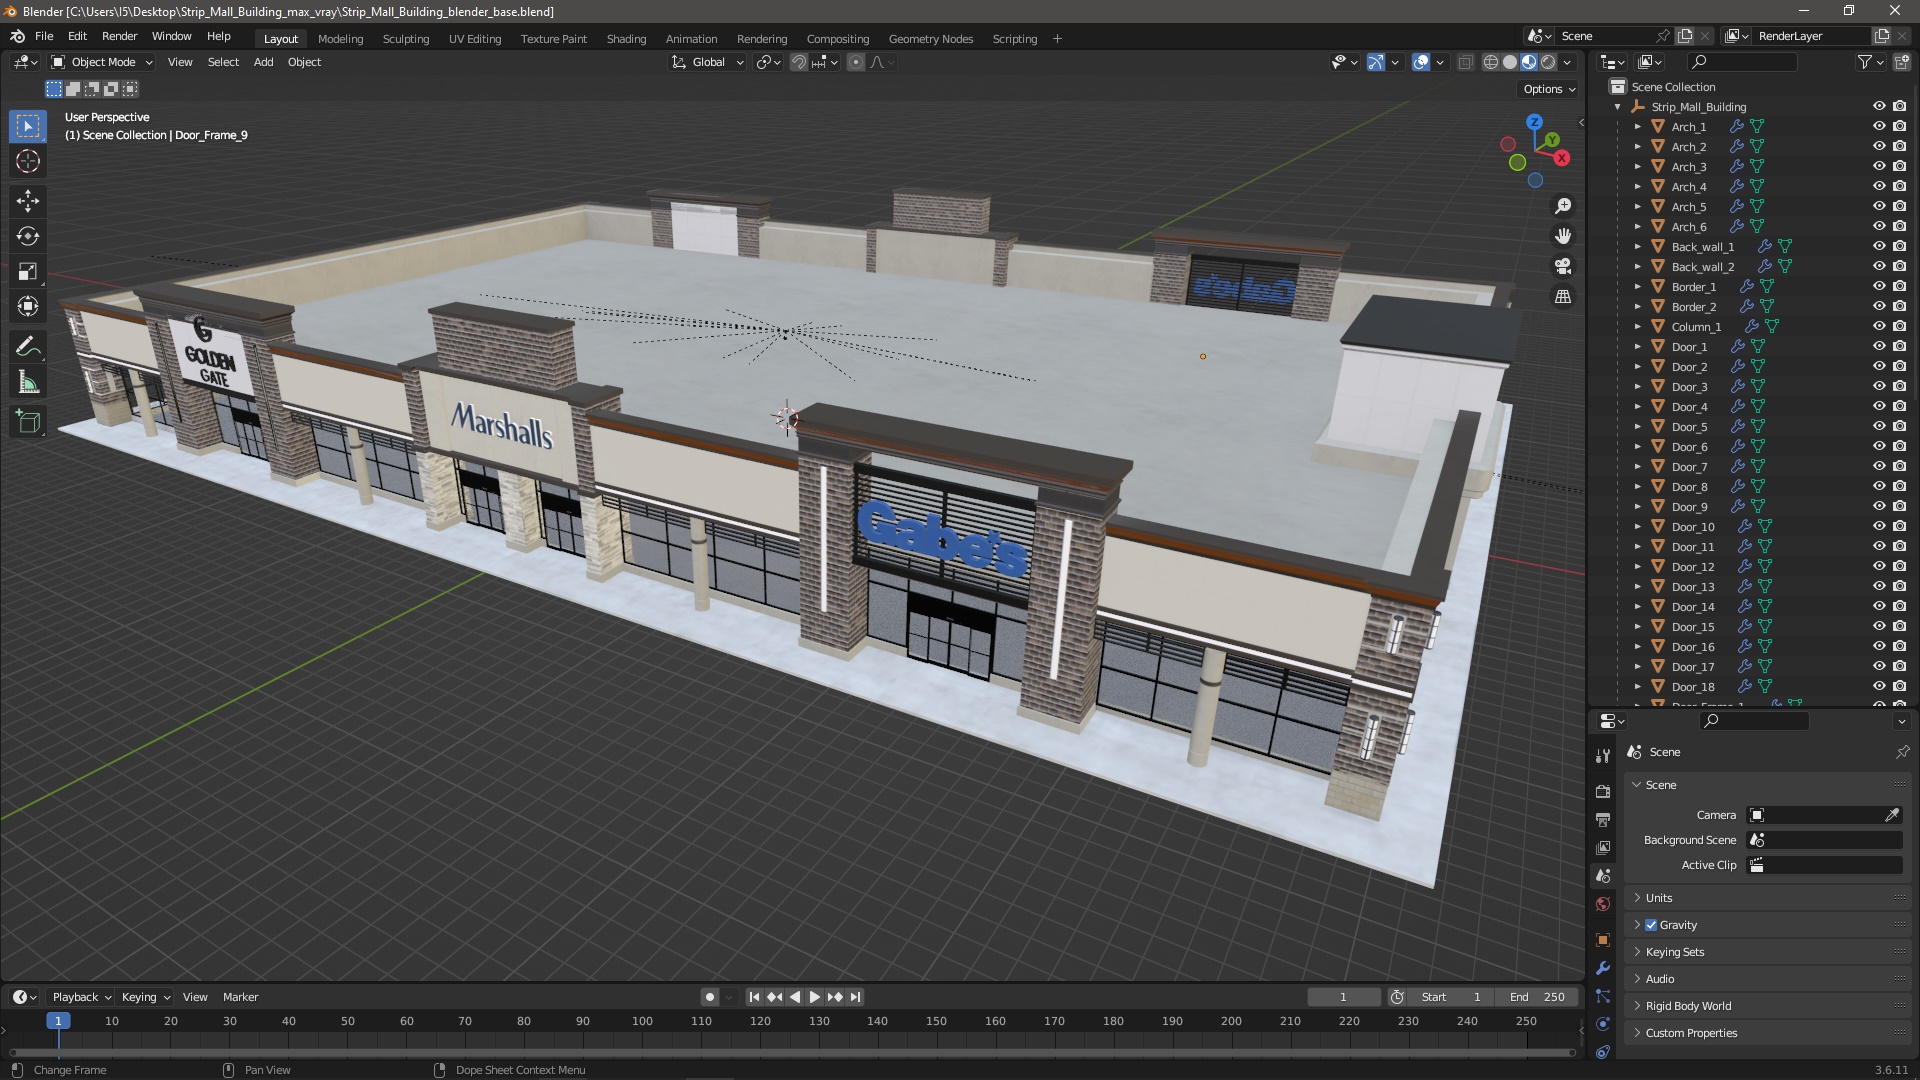
Task: Click the playhead at frame 1
Action: click(x=58, y=1021)
